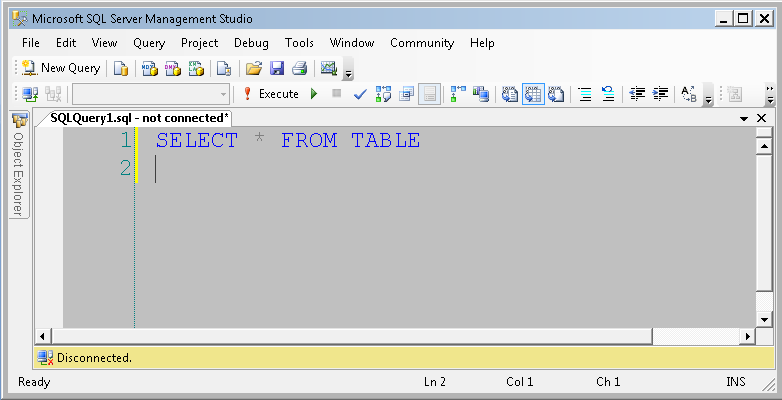782x400 pixels.
Task: Click the New Query button
Action: (61, 68)
